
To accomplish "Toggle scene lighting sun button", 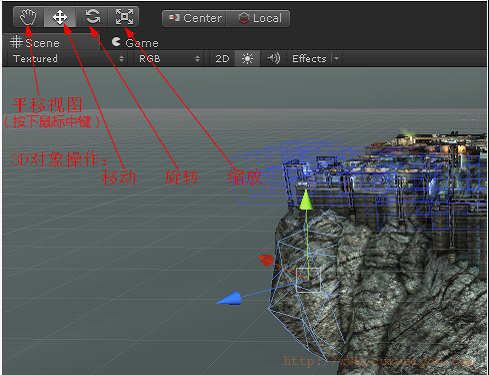I will point(247,59).
